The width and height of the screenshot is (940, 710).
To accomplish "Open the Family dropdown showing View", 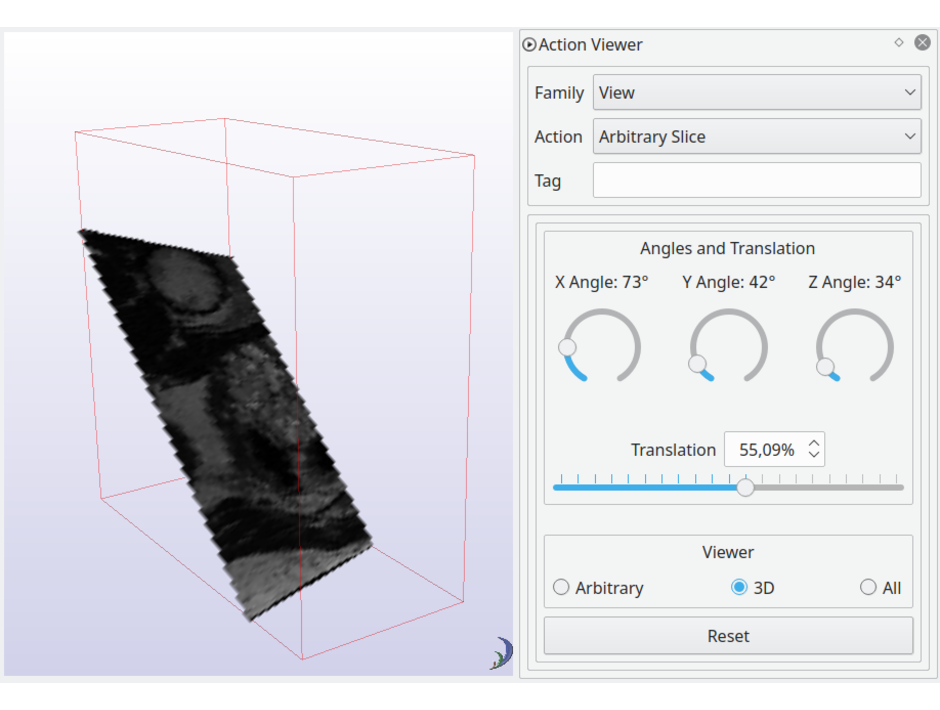I will [756, 93].
